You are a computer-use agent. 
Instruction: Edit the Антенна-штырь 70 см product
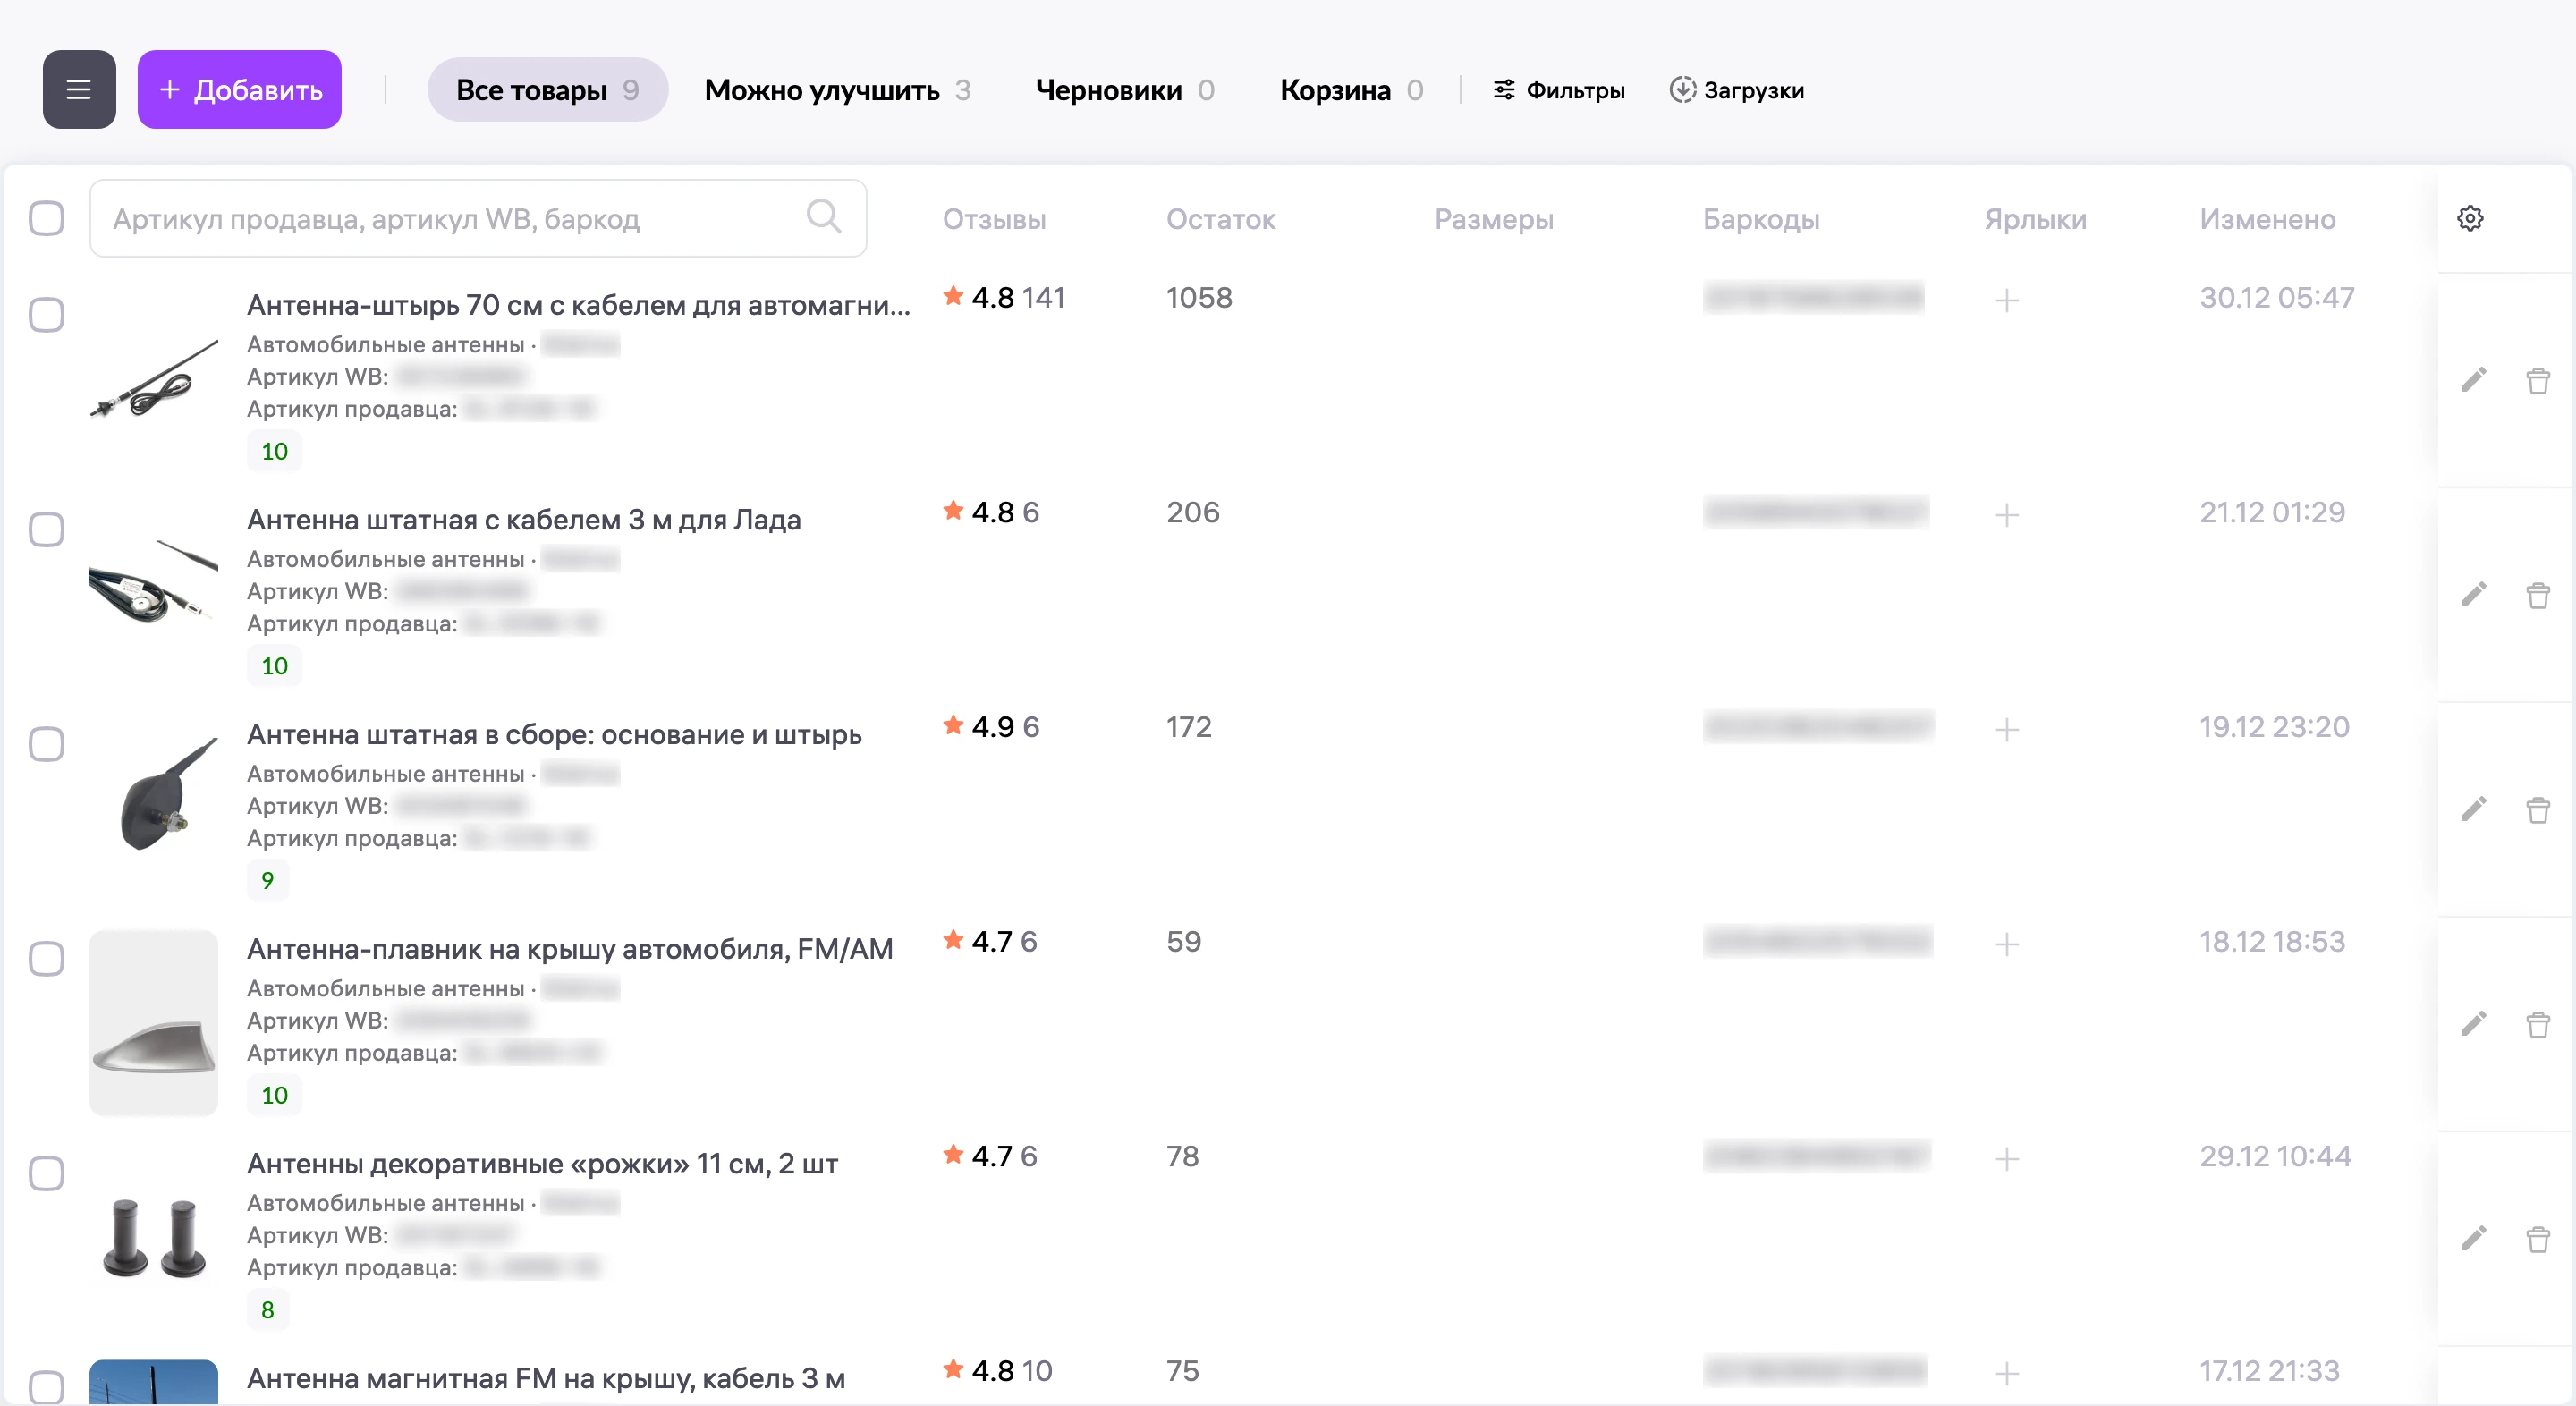point(2474,380)
